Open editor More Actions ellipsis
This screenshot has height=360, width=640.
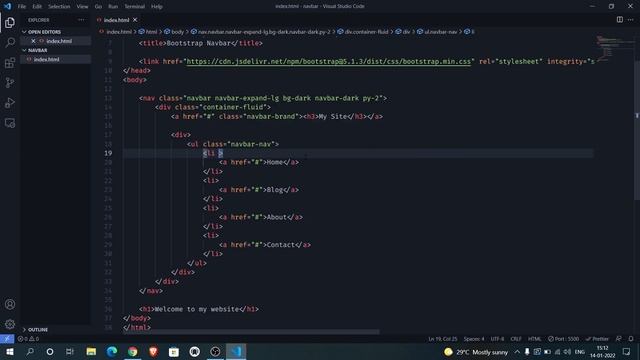[x=631, y=20]
